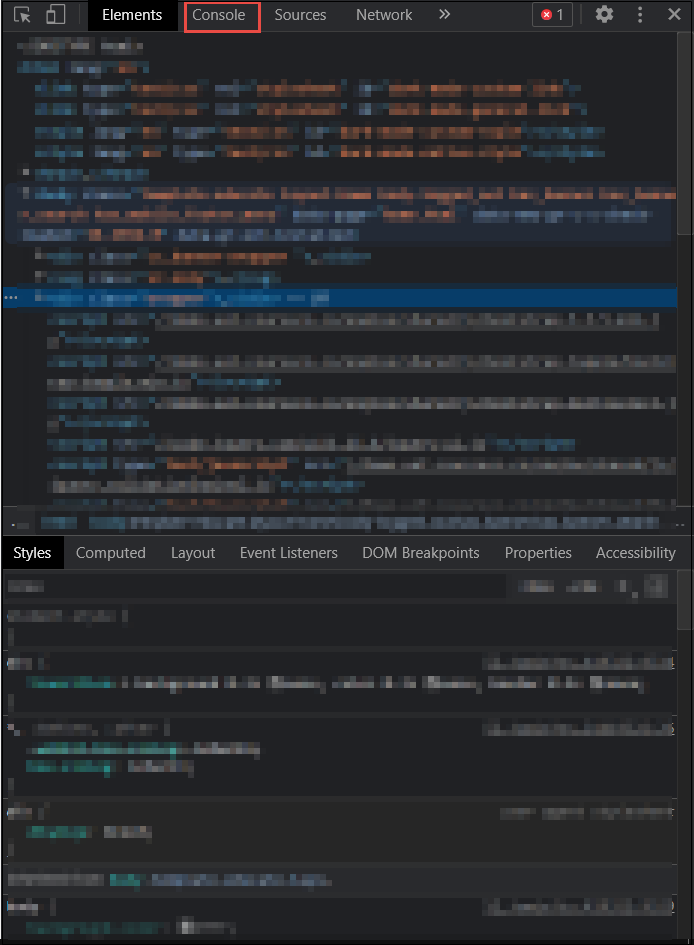Select the Elements tab
Image resolution: width=694 pixels, height=945 pixels.
[x=132, y=15]
